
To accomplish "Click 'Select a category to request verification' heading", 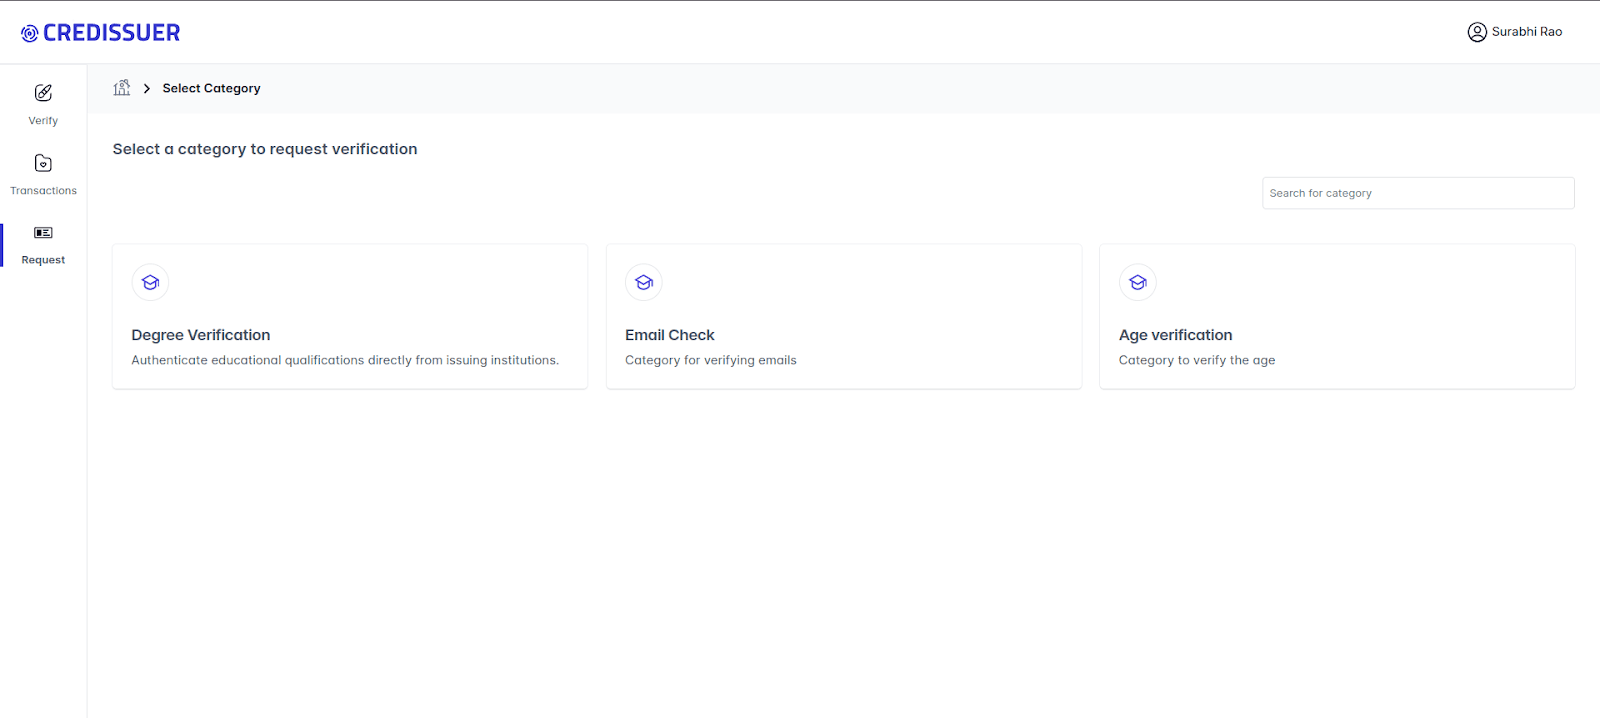I will (265, 149).
